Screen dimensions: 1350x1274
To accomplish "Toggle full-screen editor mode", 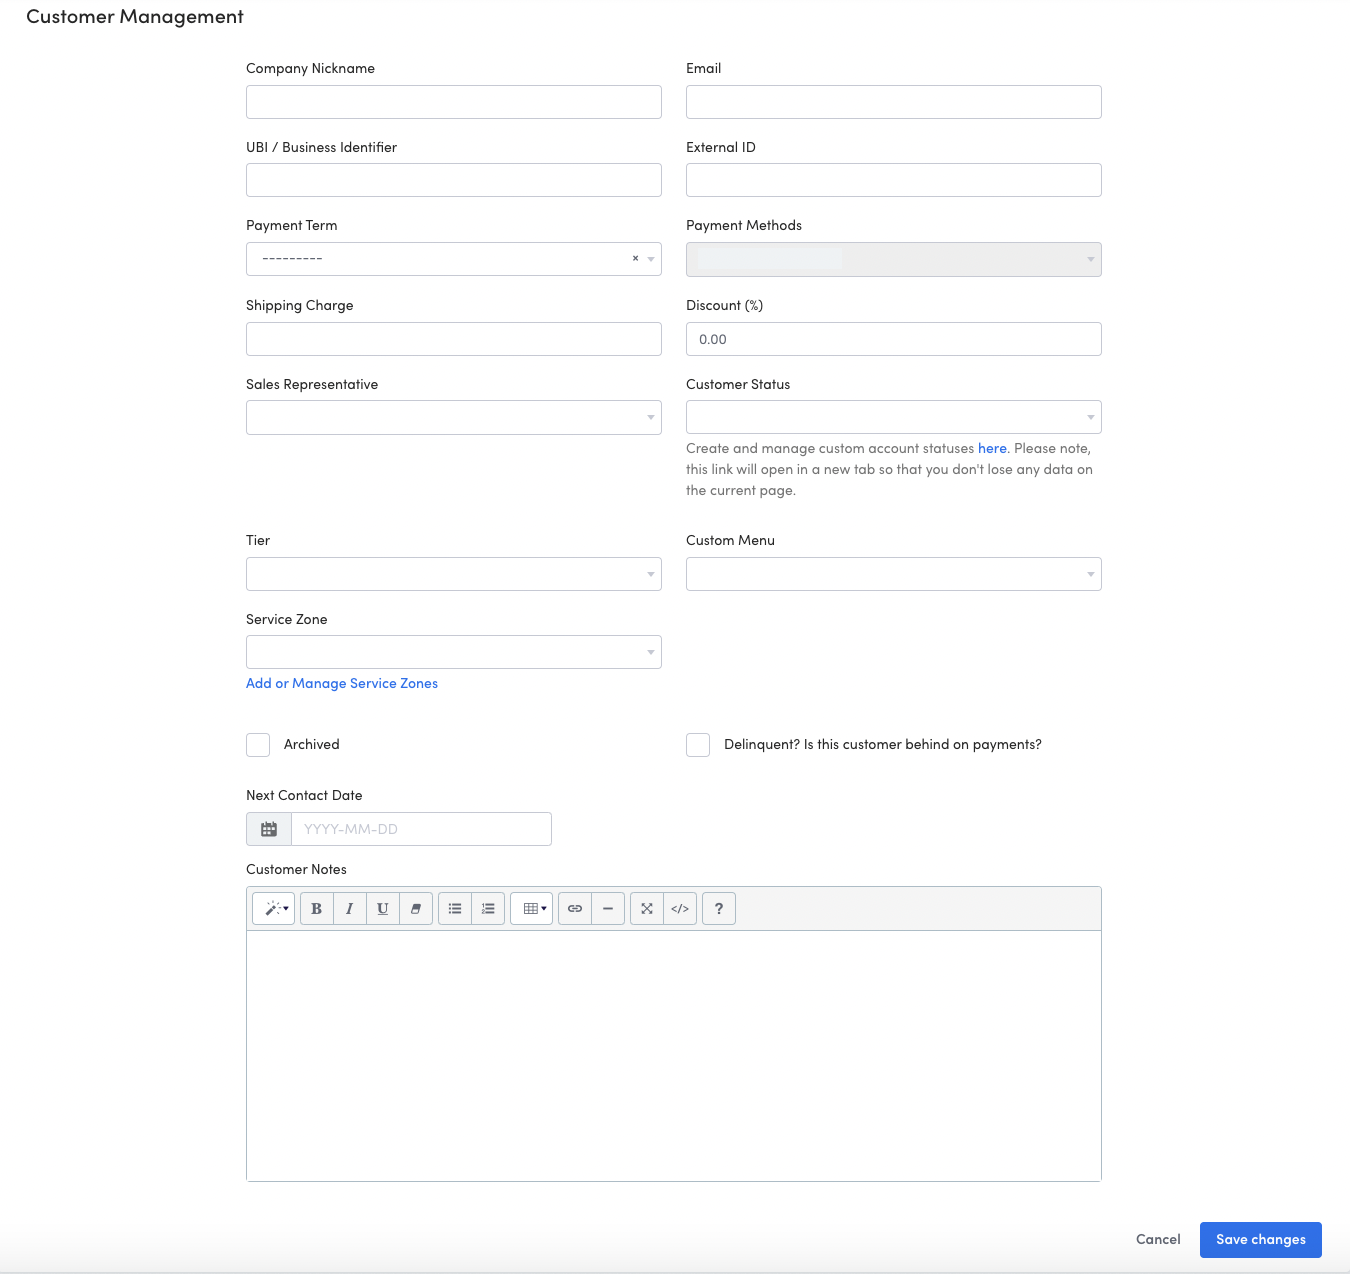I will pyautogui.click(x=647, y=908).
